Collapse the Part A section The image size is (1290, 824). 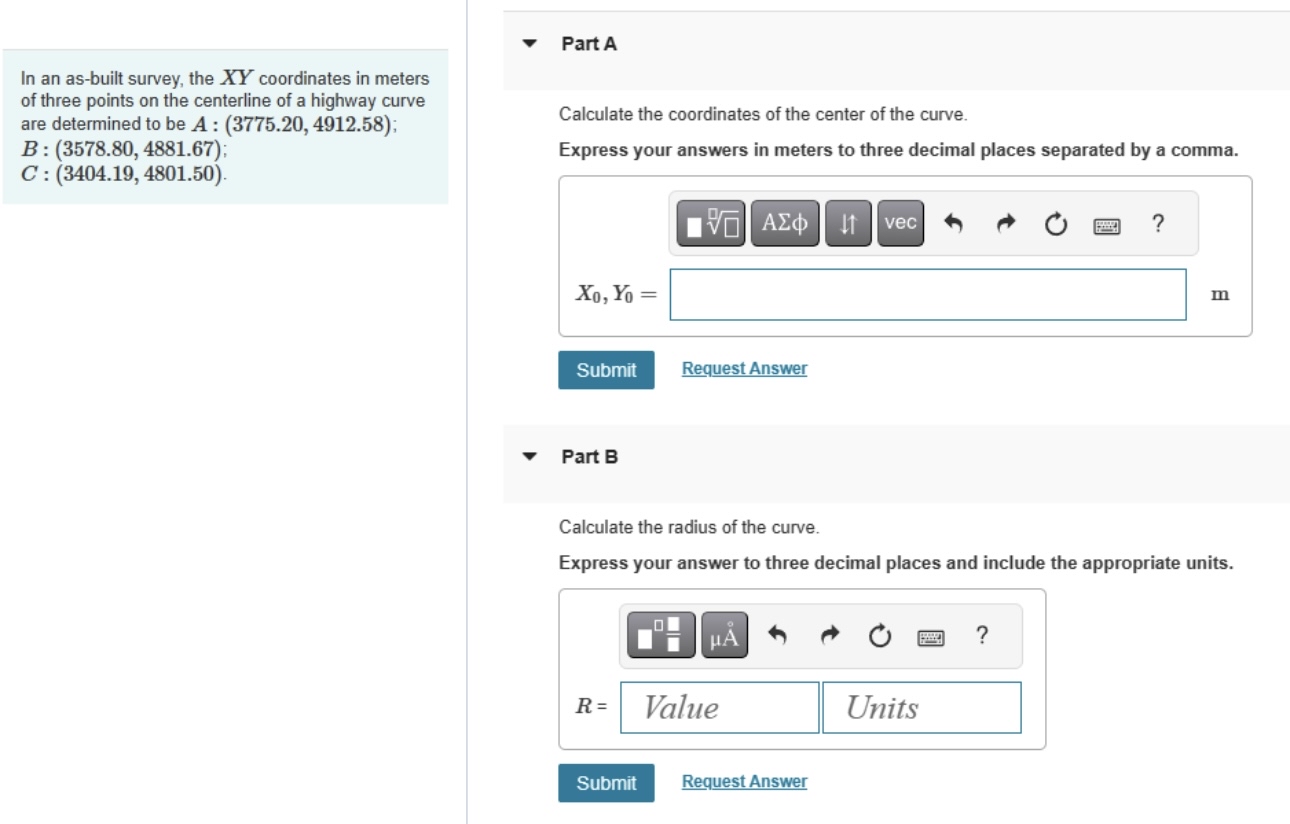pyautogui.click(x=530, y=43)
